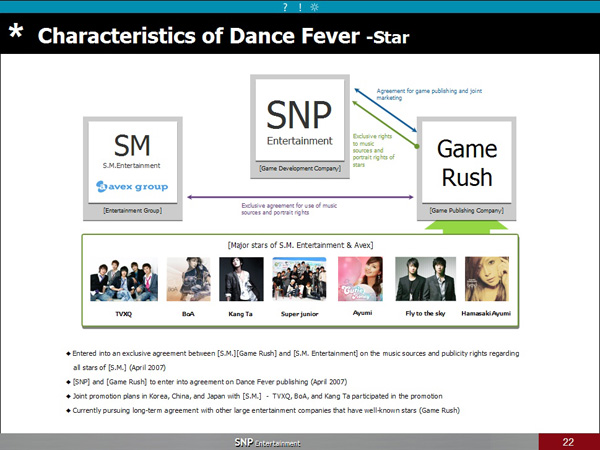Image resolution: width=600 pixels, height=450 pixels.
Task: Click the Game Rush logo box
Action: click(465, 162)
